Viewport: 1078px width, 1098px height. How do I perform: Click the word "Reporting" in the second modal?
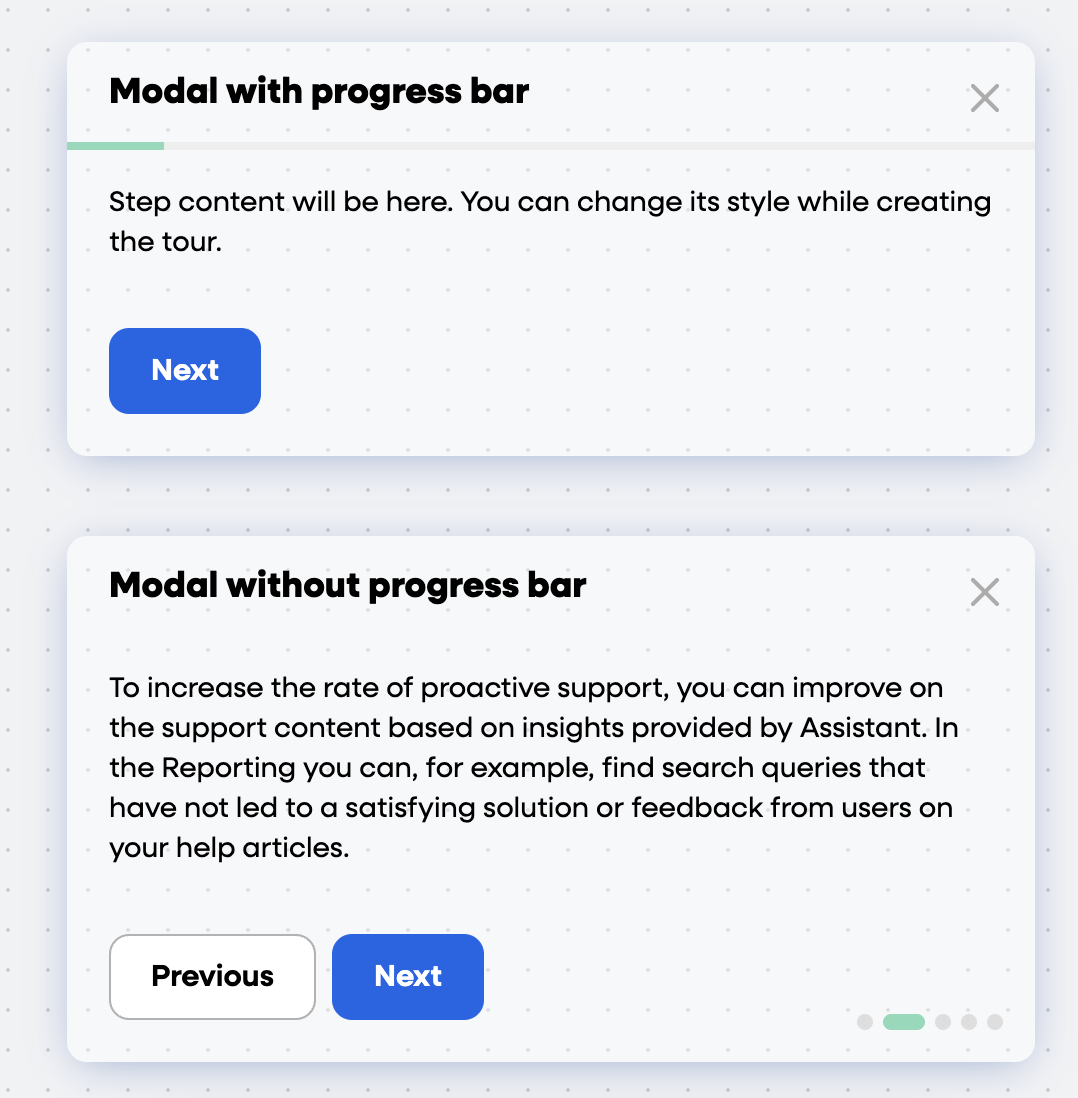pyautogui.click(x=229, y=768)
